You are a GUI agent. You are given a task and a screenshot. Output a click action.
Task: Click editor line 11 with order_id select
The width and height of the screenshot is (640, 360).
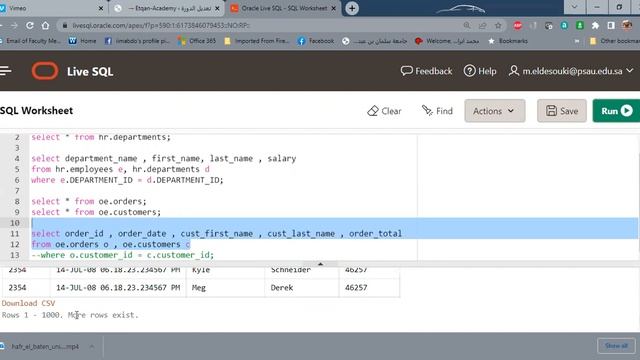pos(216,233)
